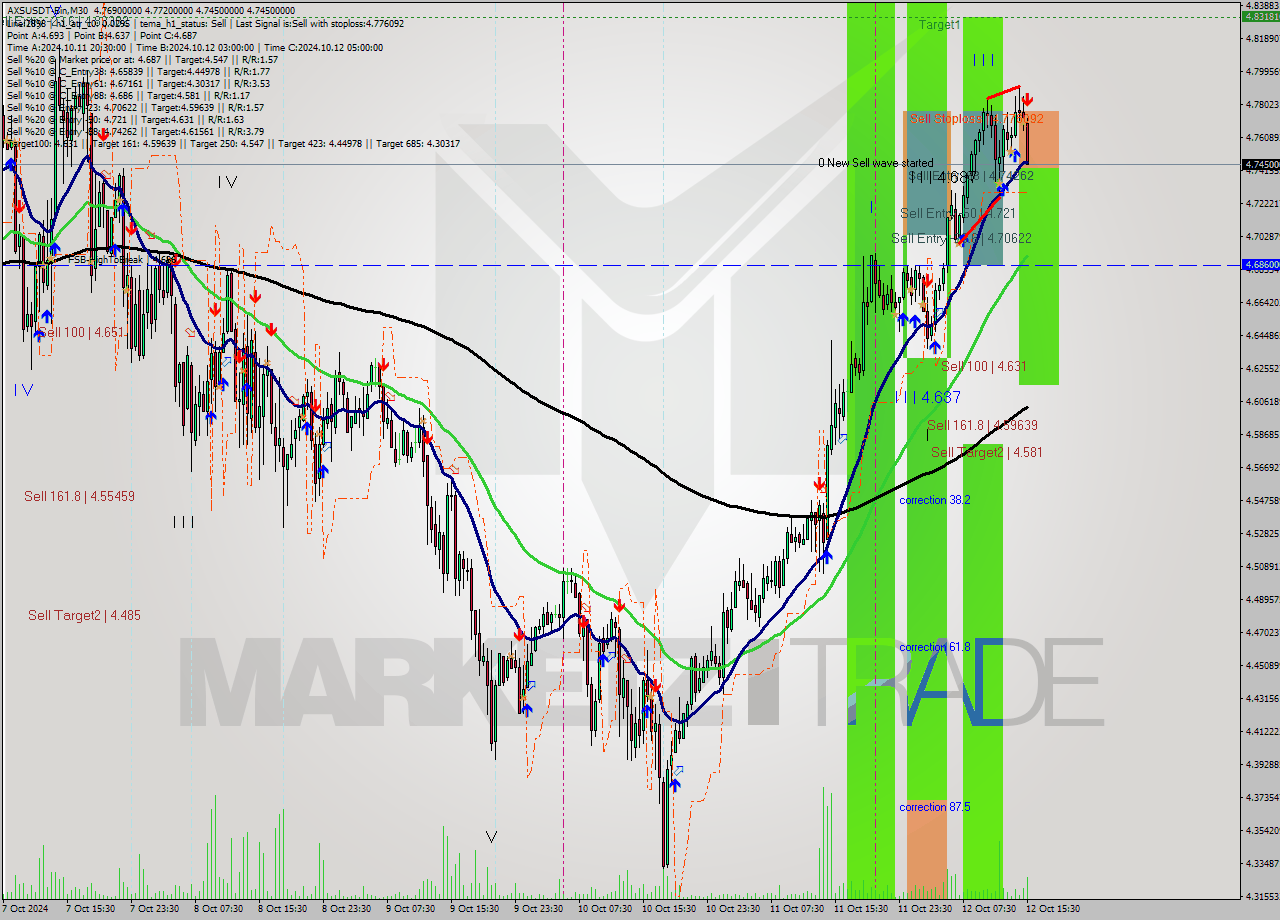Click the '10 Oct 15:30' time axis label

(669, 909)
